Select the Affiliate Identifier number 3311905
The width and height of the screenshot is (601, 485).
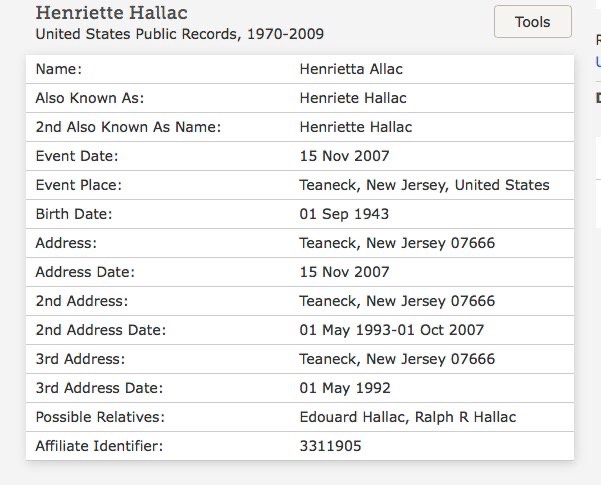point(330,446)
